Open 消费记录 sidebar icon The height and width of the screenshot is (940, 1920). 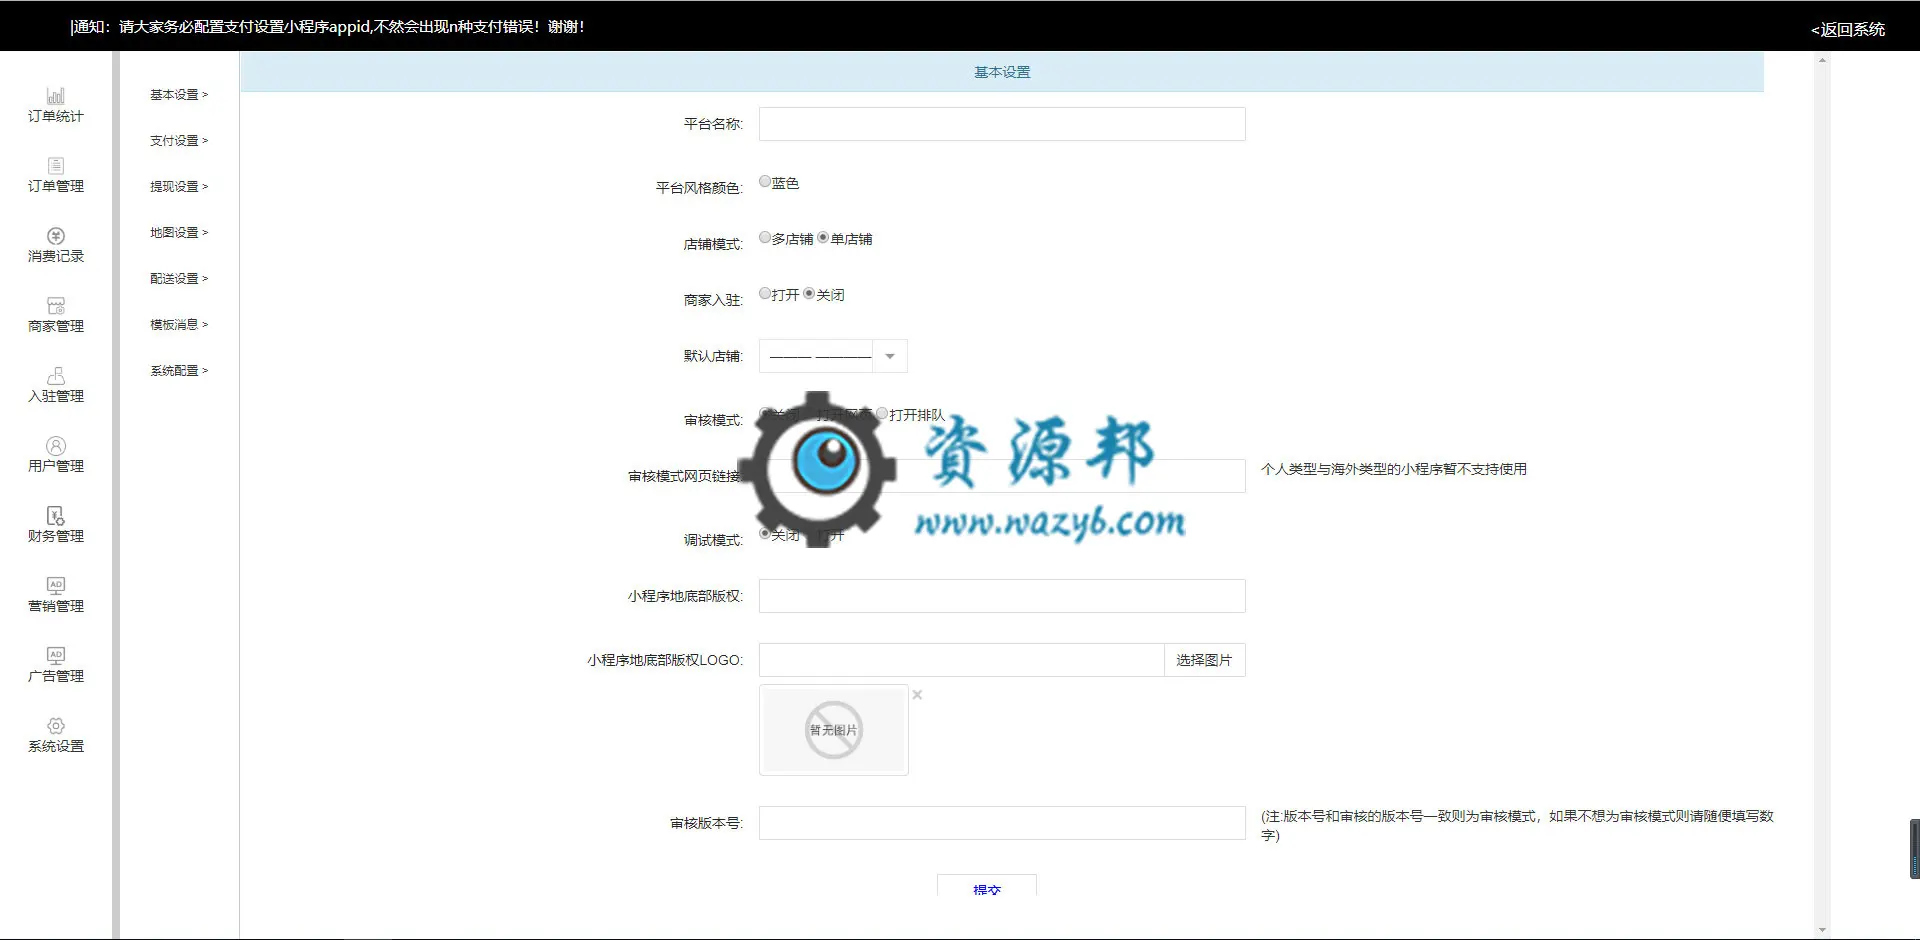(56, 236)
